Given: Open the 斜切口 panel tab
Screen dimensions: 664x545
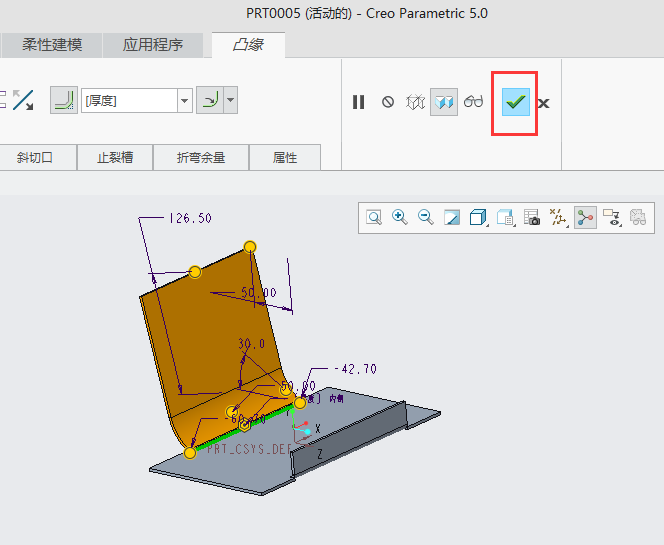Looking at the screenshot, I should point(34,157).
